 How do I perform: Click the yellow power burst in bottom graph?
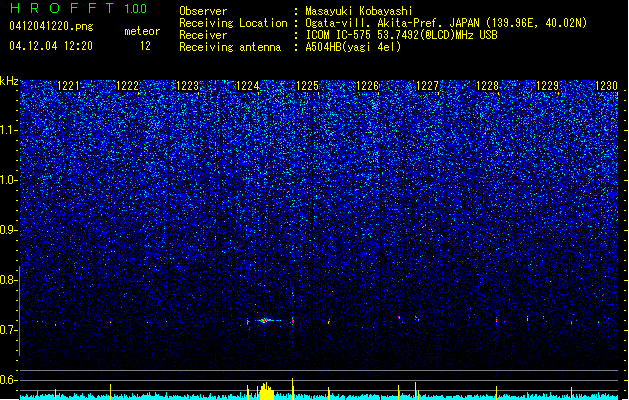click(266, 392)
